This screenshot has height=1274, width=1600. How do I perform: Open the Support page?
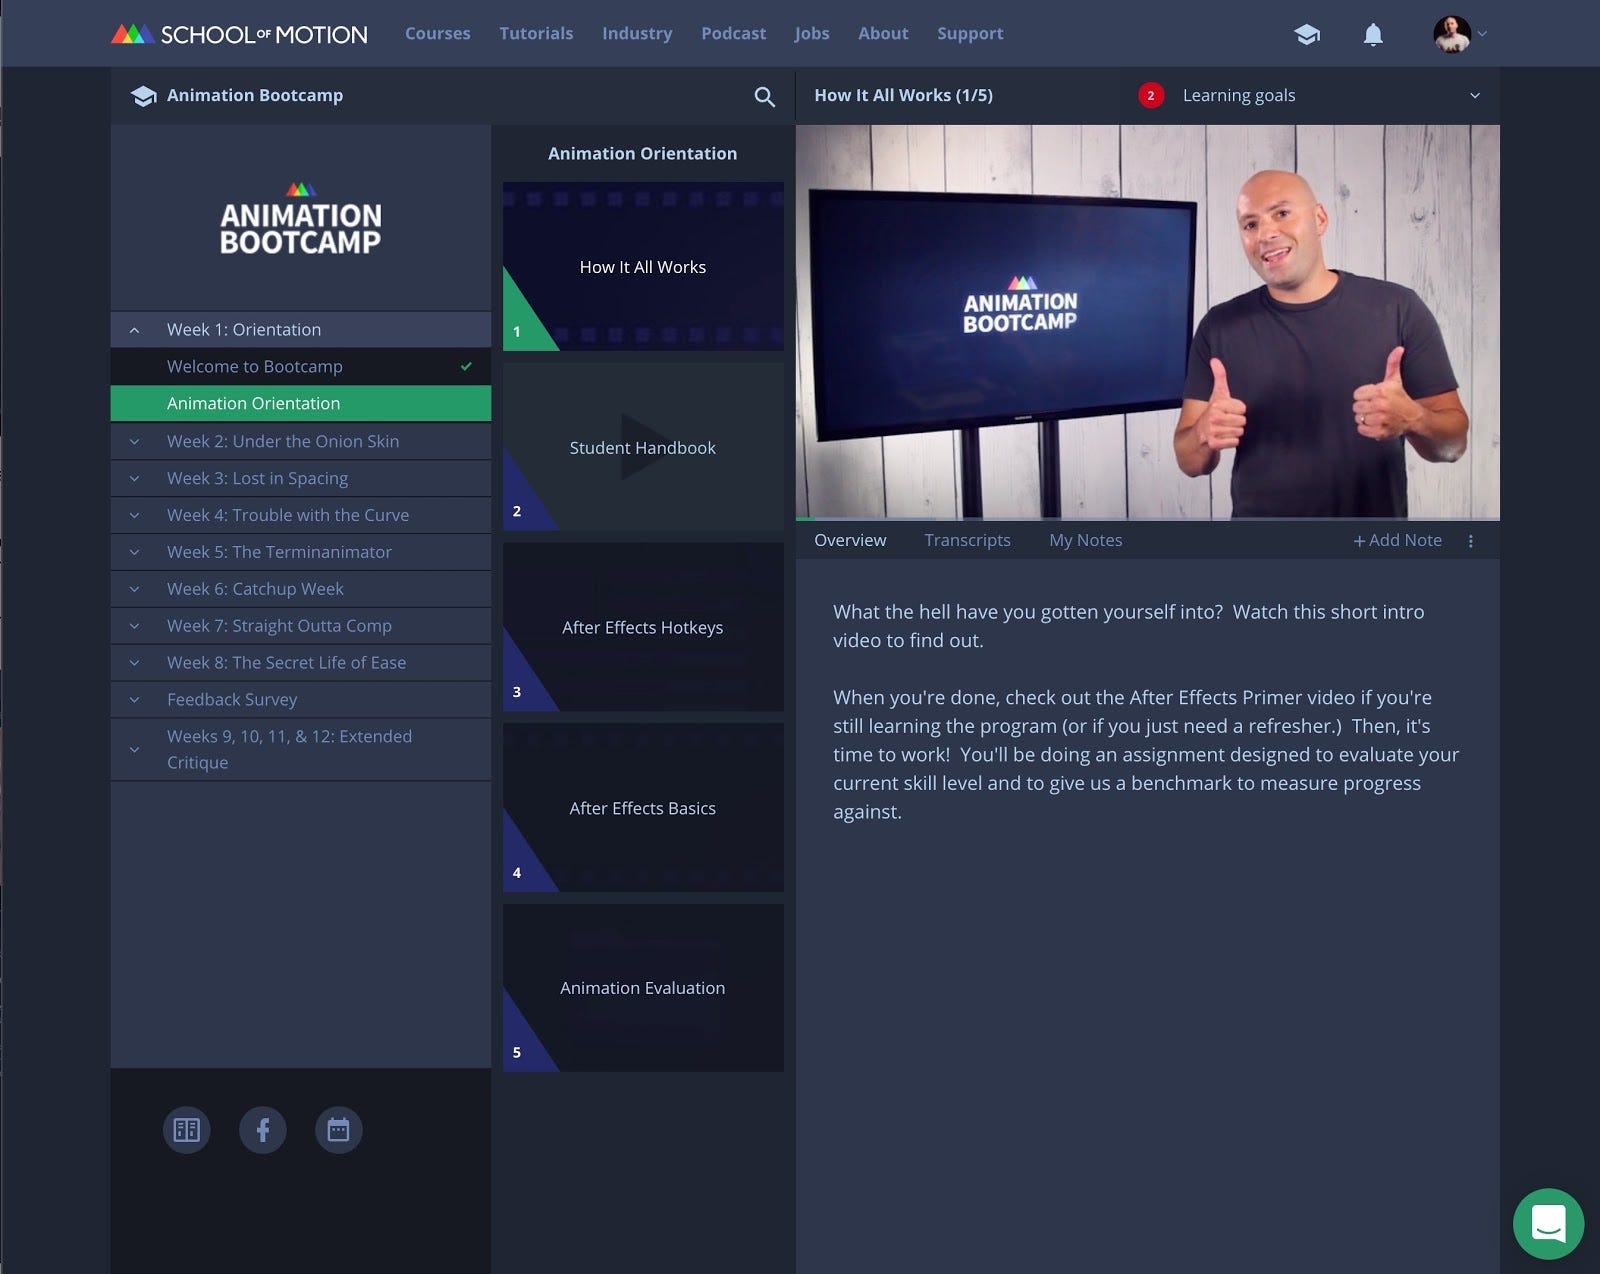pyautogui.click(x=970, y=34)
